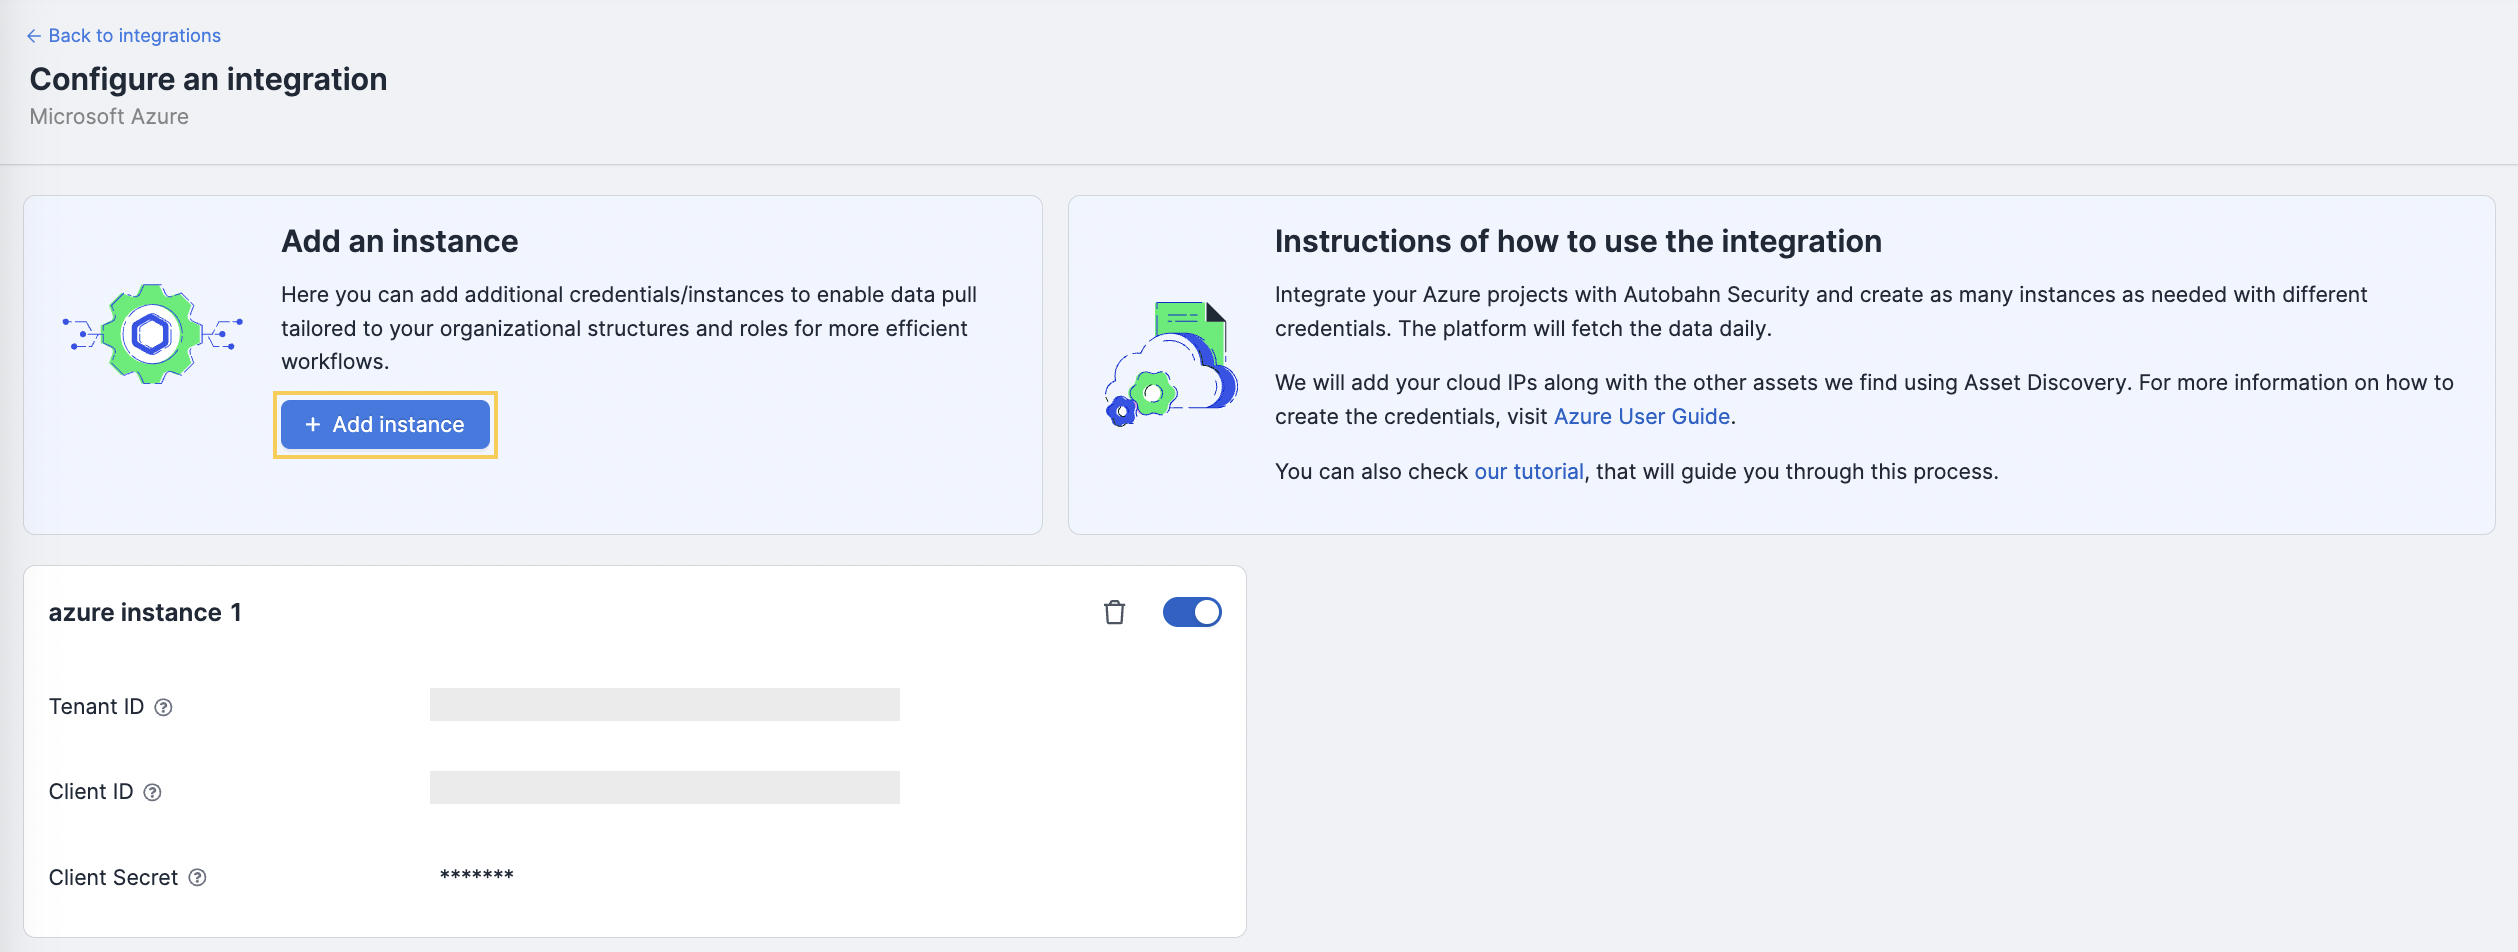The height and width of the screenshot is (952, 2518).
Task: Click the Client ID value field
Action: point(665,787)
